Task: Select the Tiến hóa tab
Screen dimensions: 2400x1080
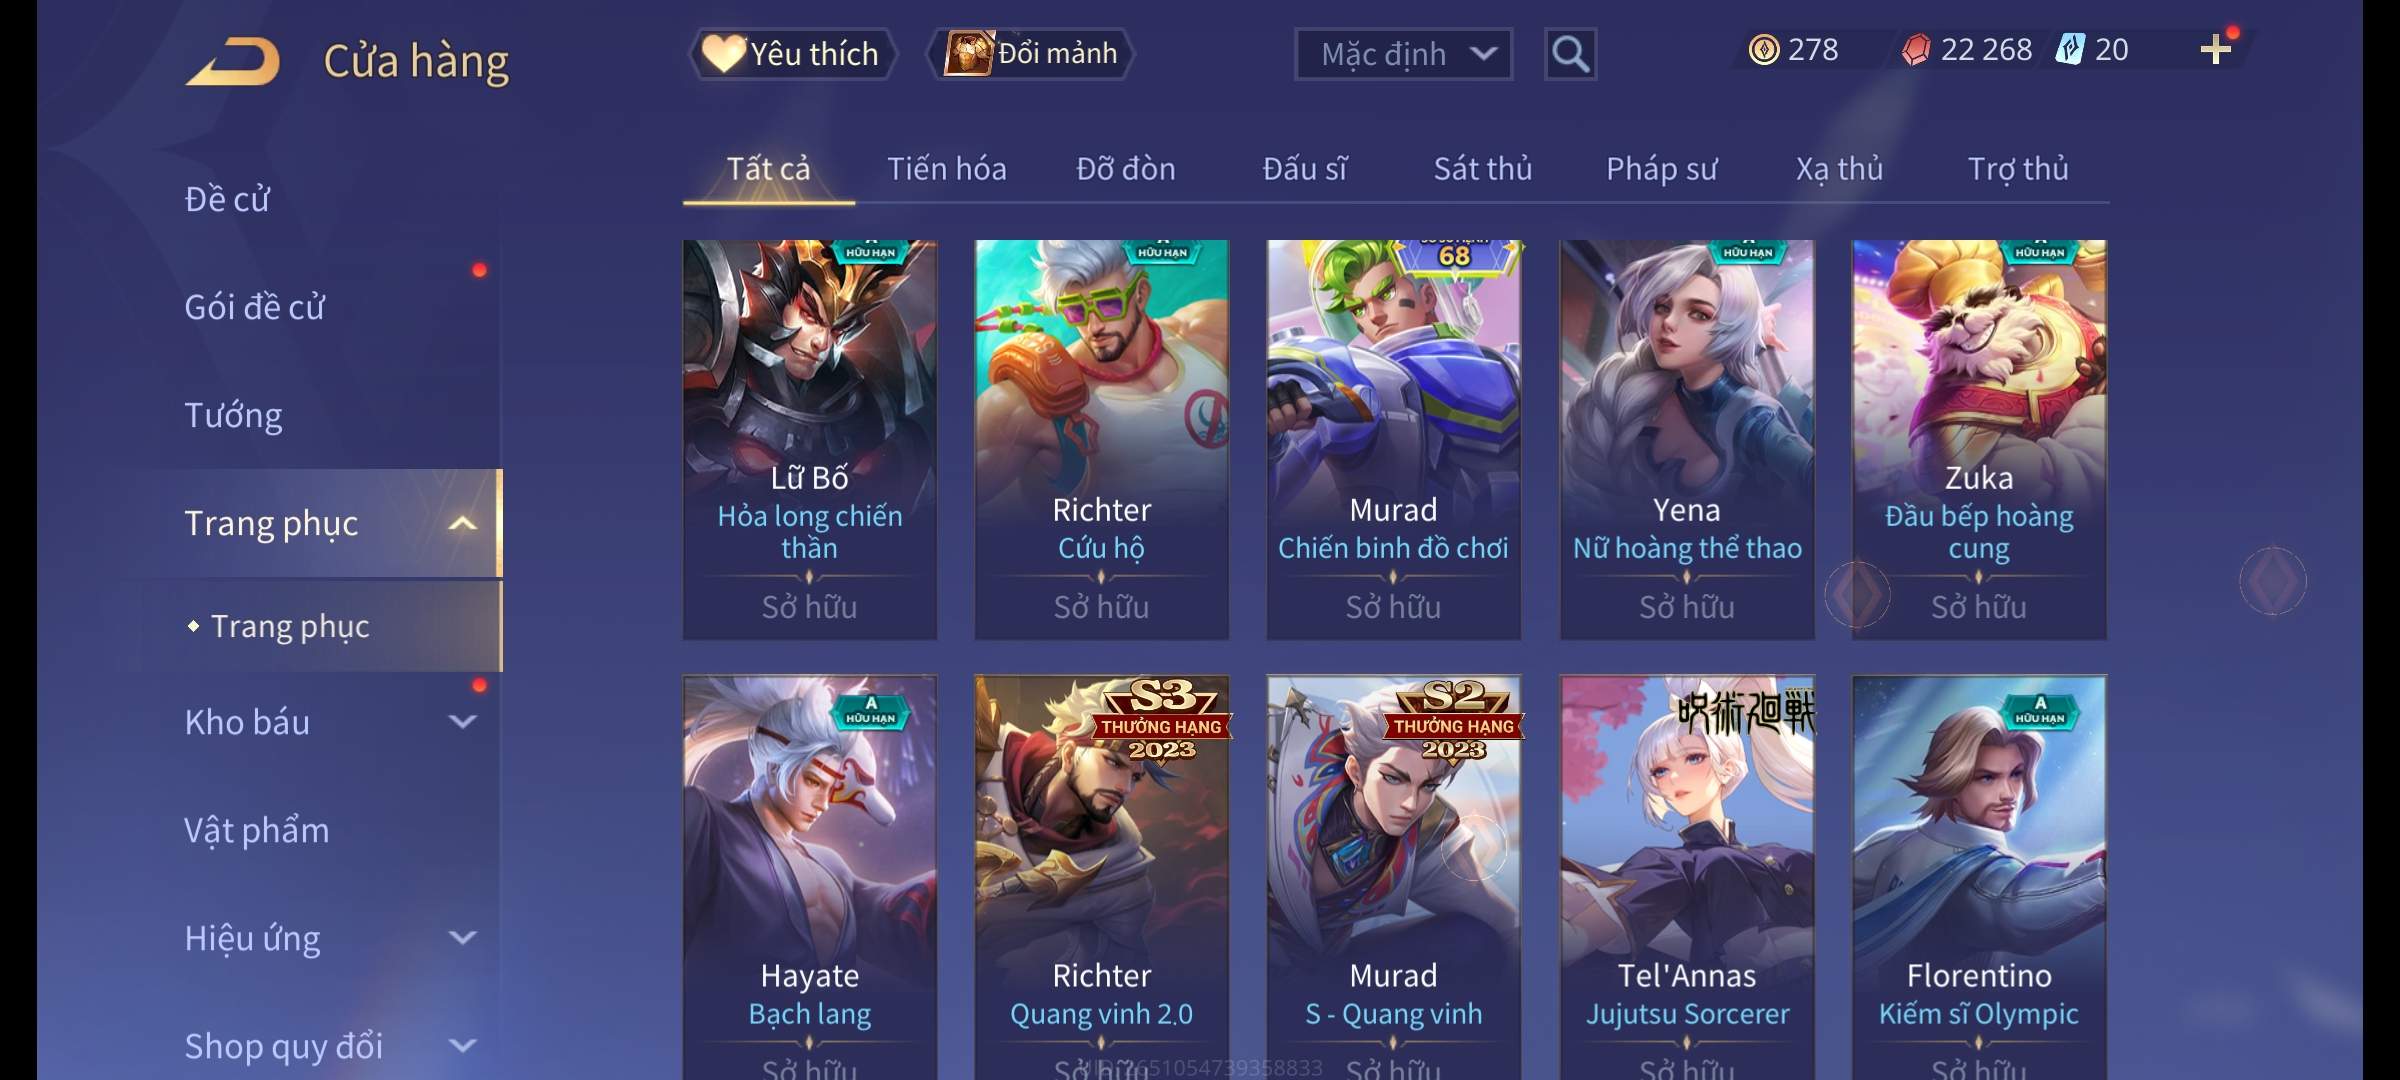Action: [x=947, y=169]
